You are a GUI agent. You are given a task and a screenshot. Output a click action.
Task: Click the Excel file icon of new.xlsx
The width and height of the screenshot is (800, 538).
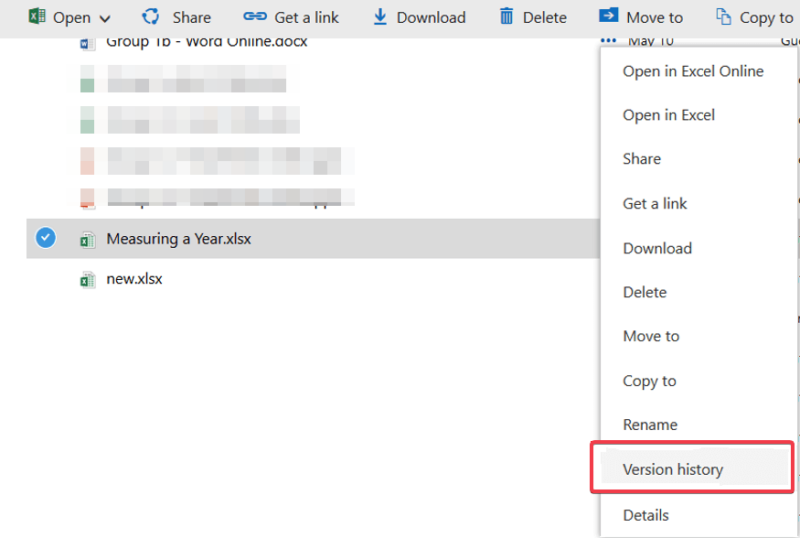point(87,279)
